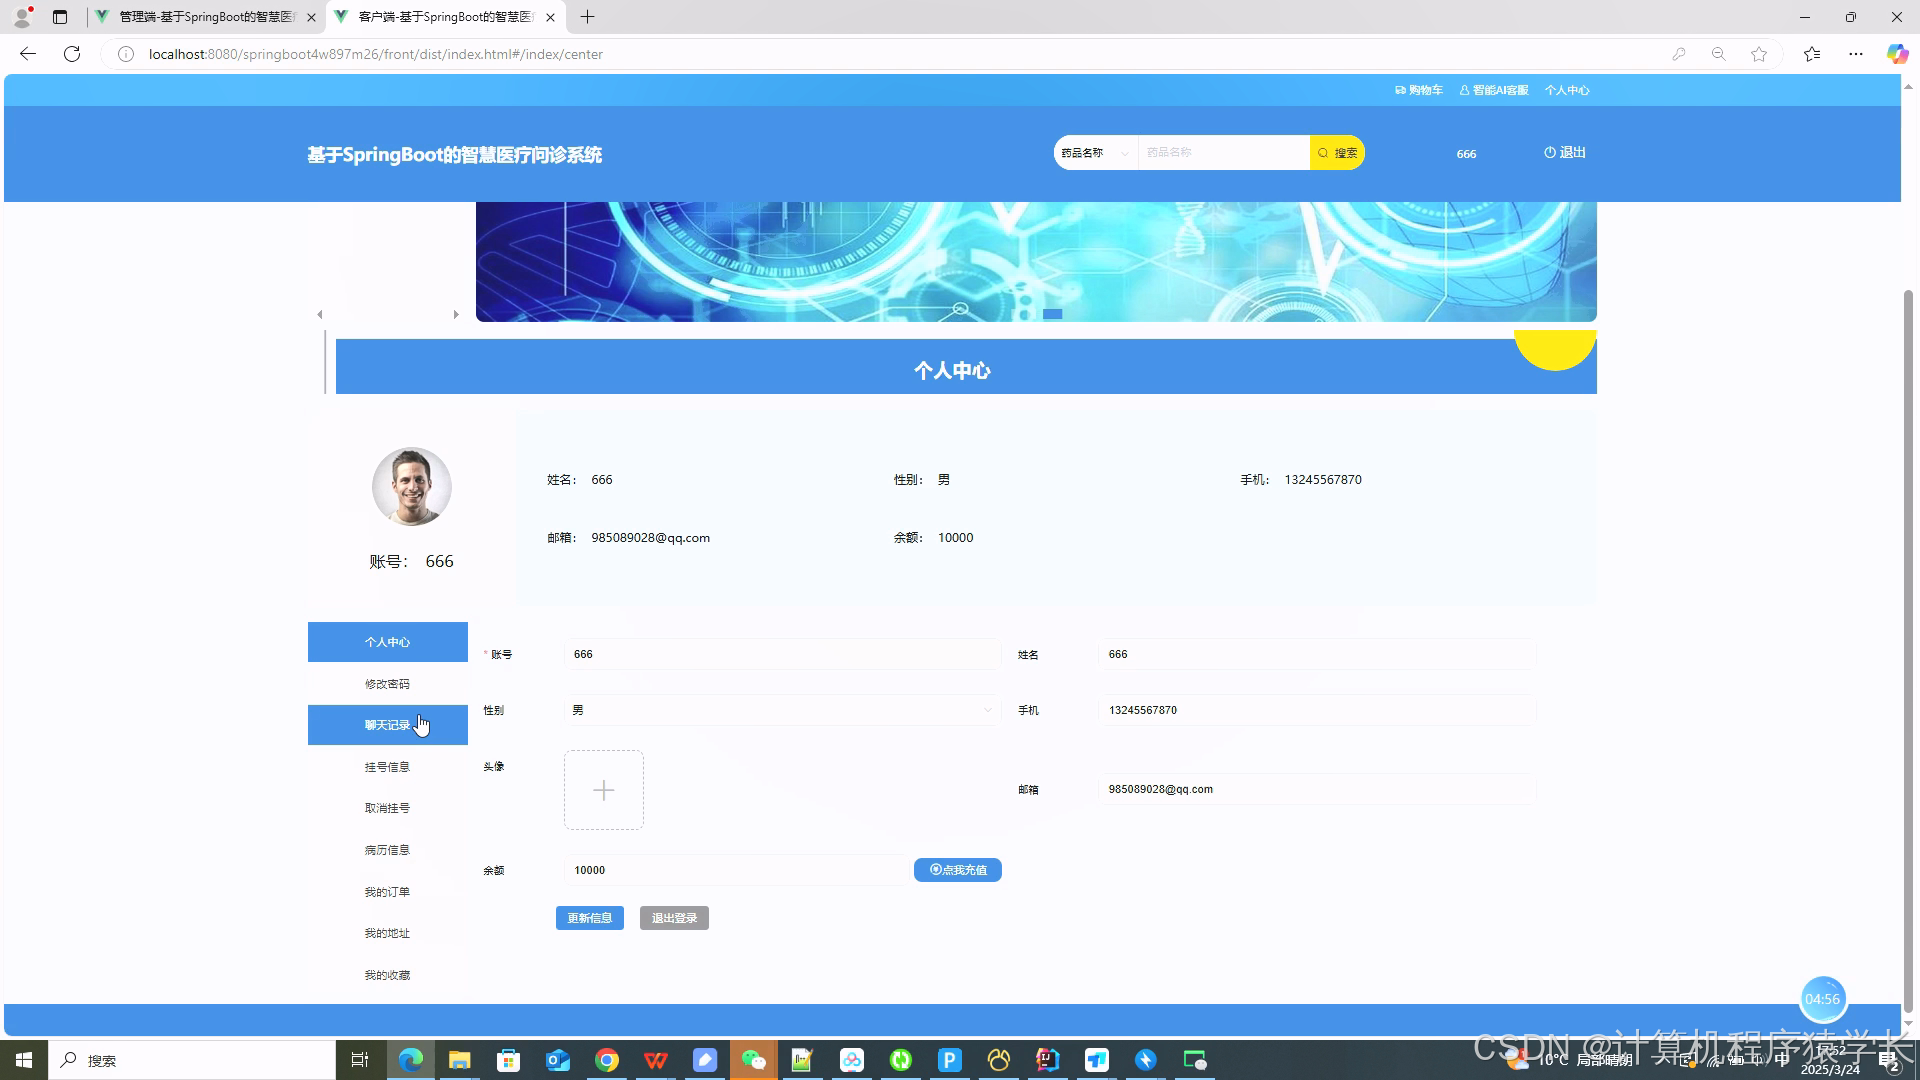Click the 更新信息 update button
1920x1080 pixels.
click(589, 917)
